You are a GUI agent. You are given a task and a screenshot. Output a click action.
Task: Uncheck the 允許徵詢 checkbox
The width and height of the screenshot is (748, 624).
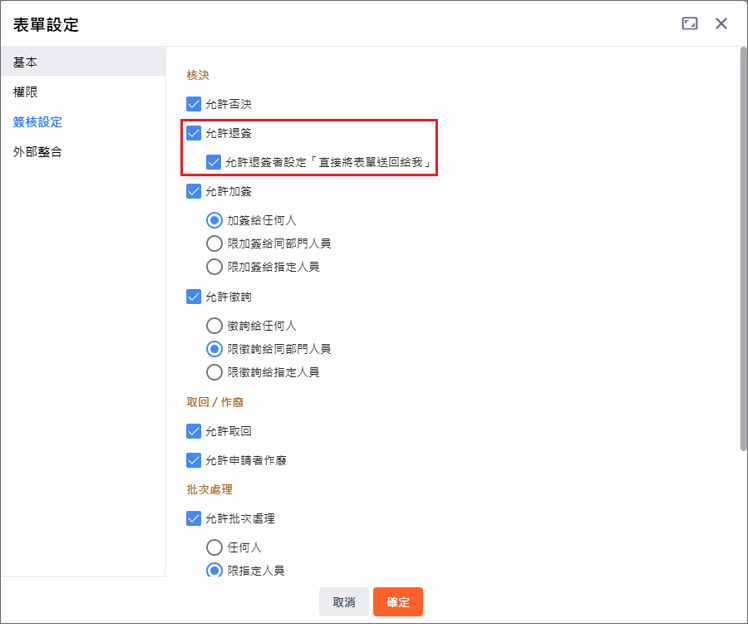pyautogui.click(x=194, y=296)
